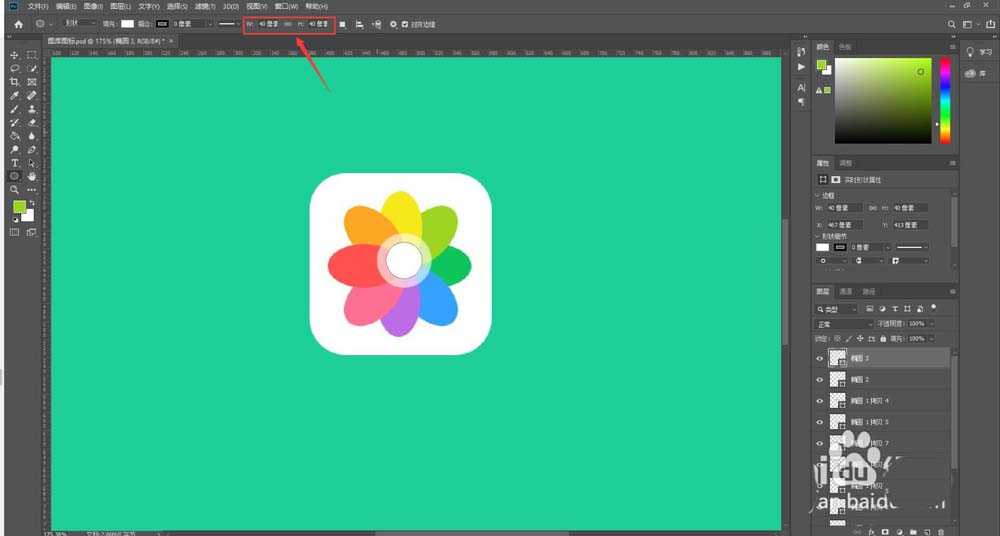
Task: Select the Move tool
Action: pyautogui.click(x=15, y=55)
